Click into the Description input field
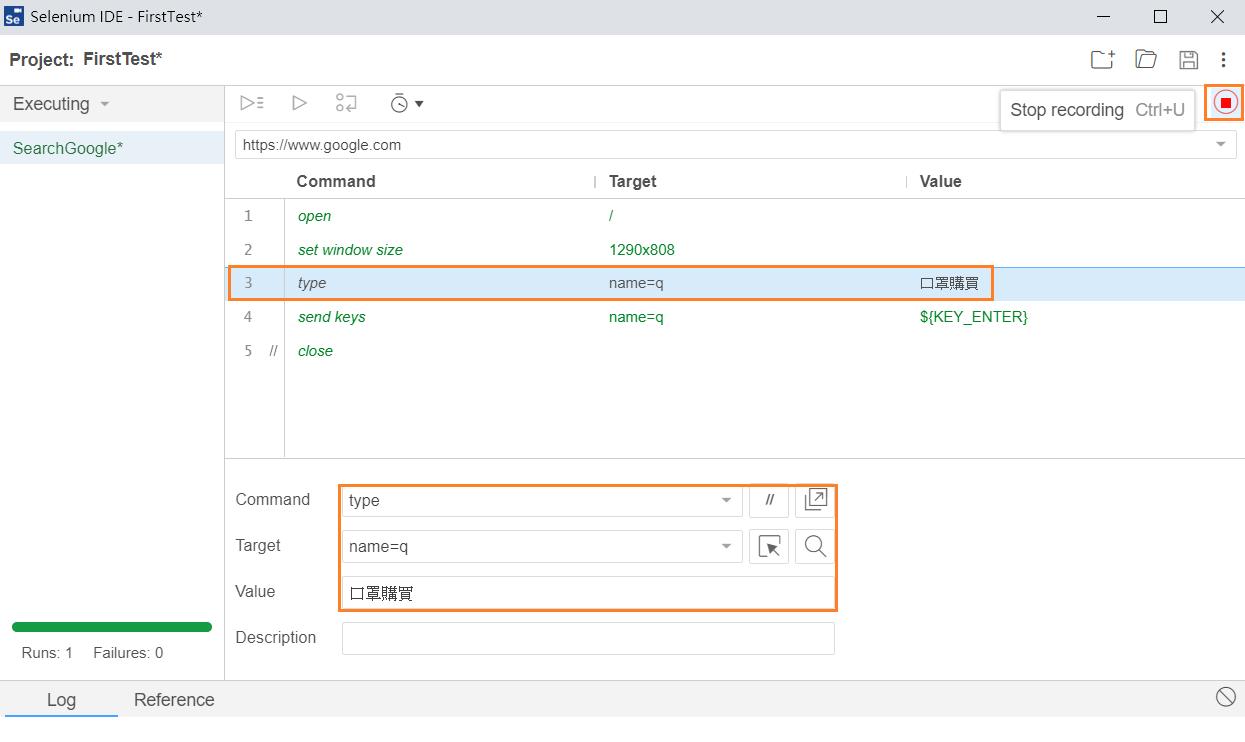This screenshot has height=742, width=1245. click(x=588, y=638)
